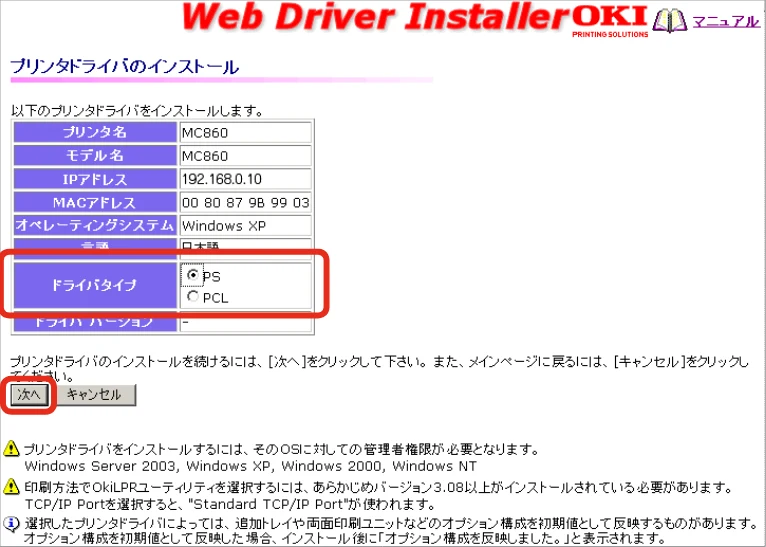Click the text 以下のプリンタドライバをインストールします。
Image resolution: width=766 pixels, height=547 pixels.
coord(137,111)
